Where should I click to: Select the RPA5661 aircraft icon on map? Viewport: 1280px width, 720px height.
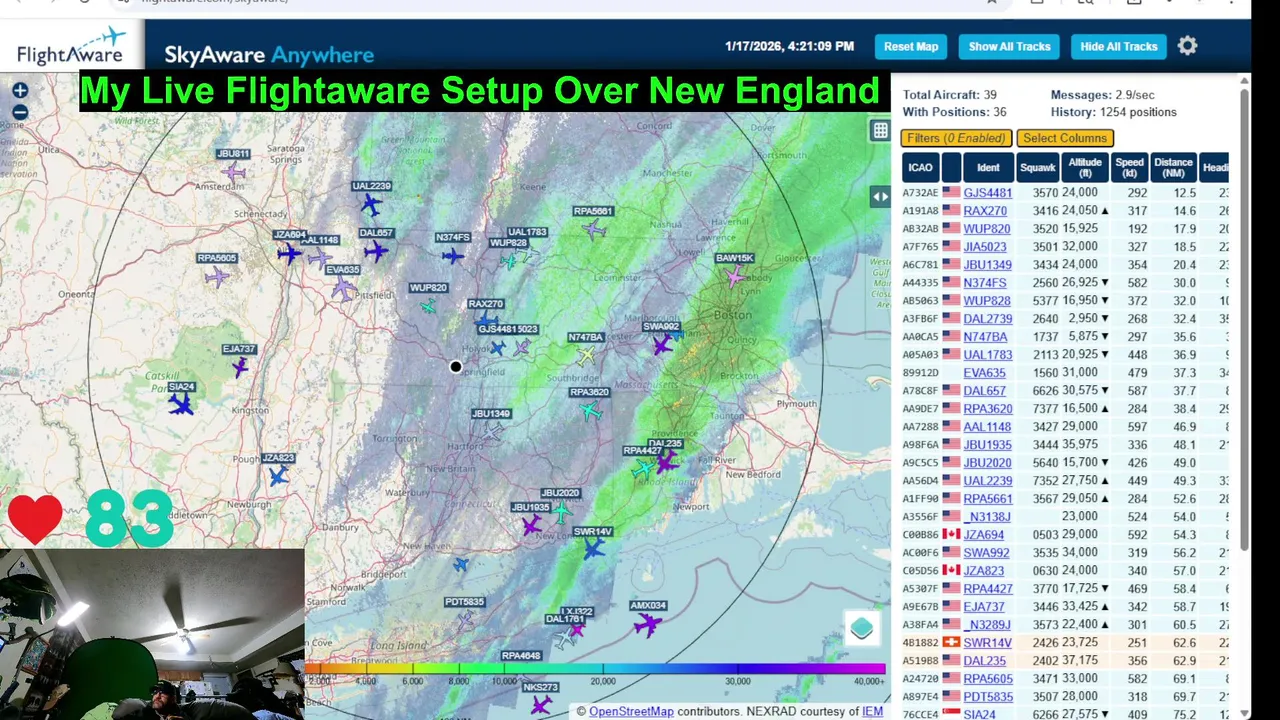[595, 230]
